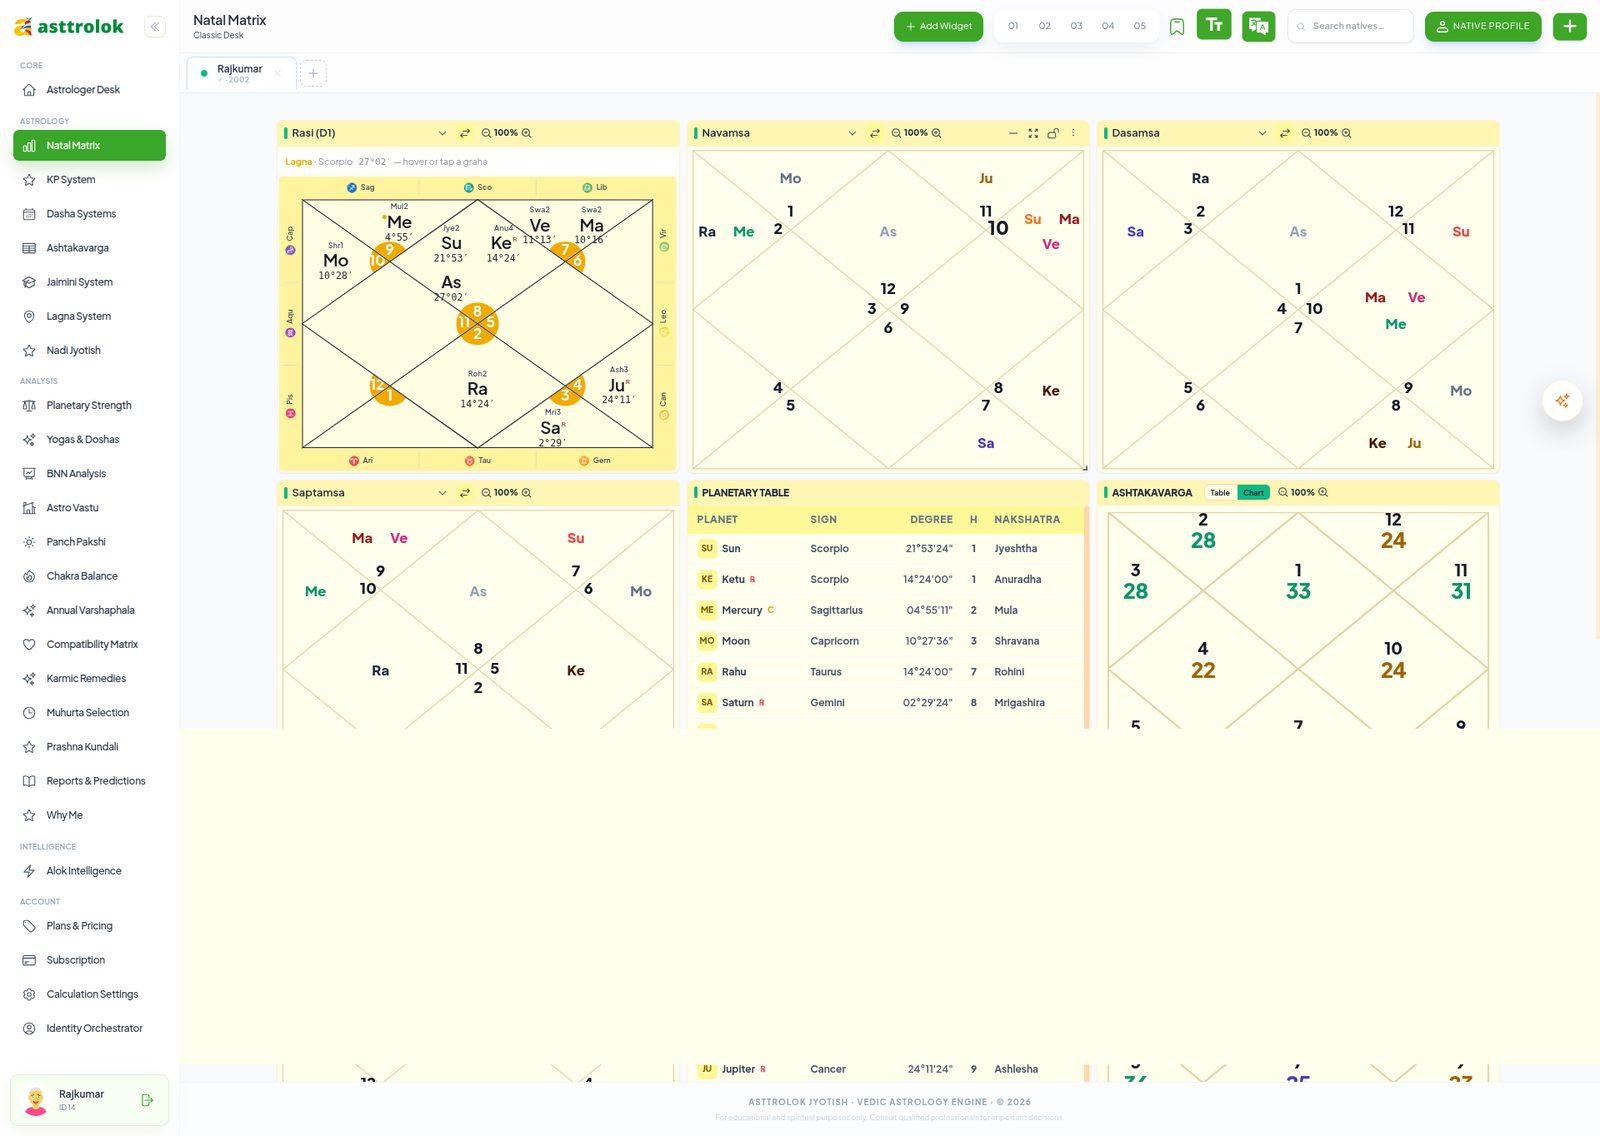Click the green plus button at far right
The width and height of the screenshot is (1600, 1136).
(1569, 26)
